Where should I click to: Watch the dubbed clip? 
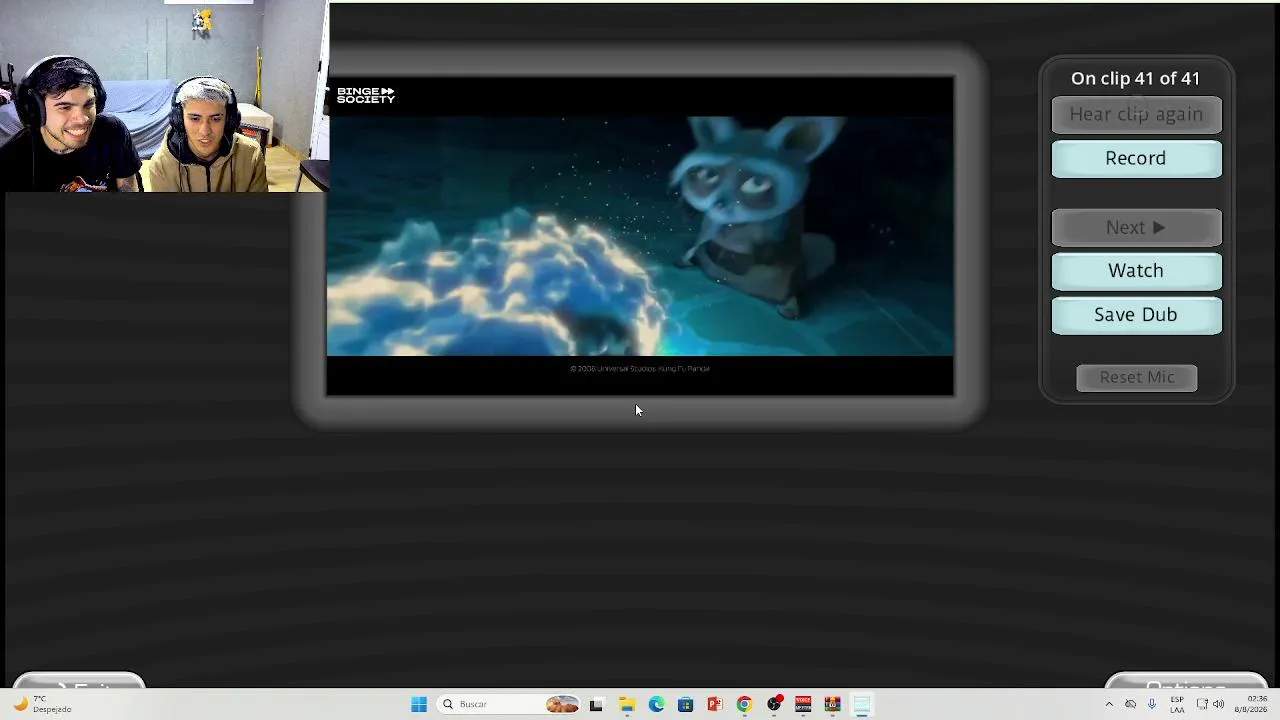coord(1136,271)
